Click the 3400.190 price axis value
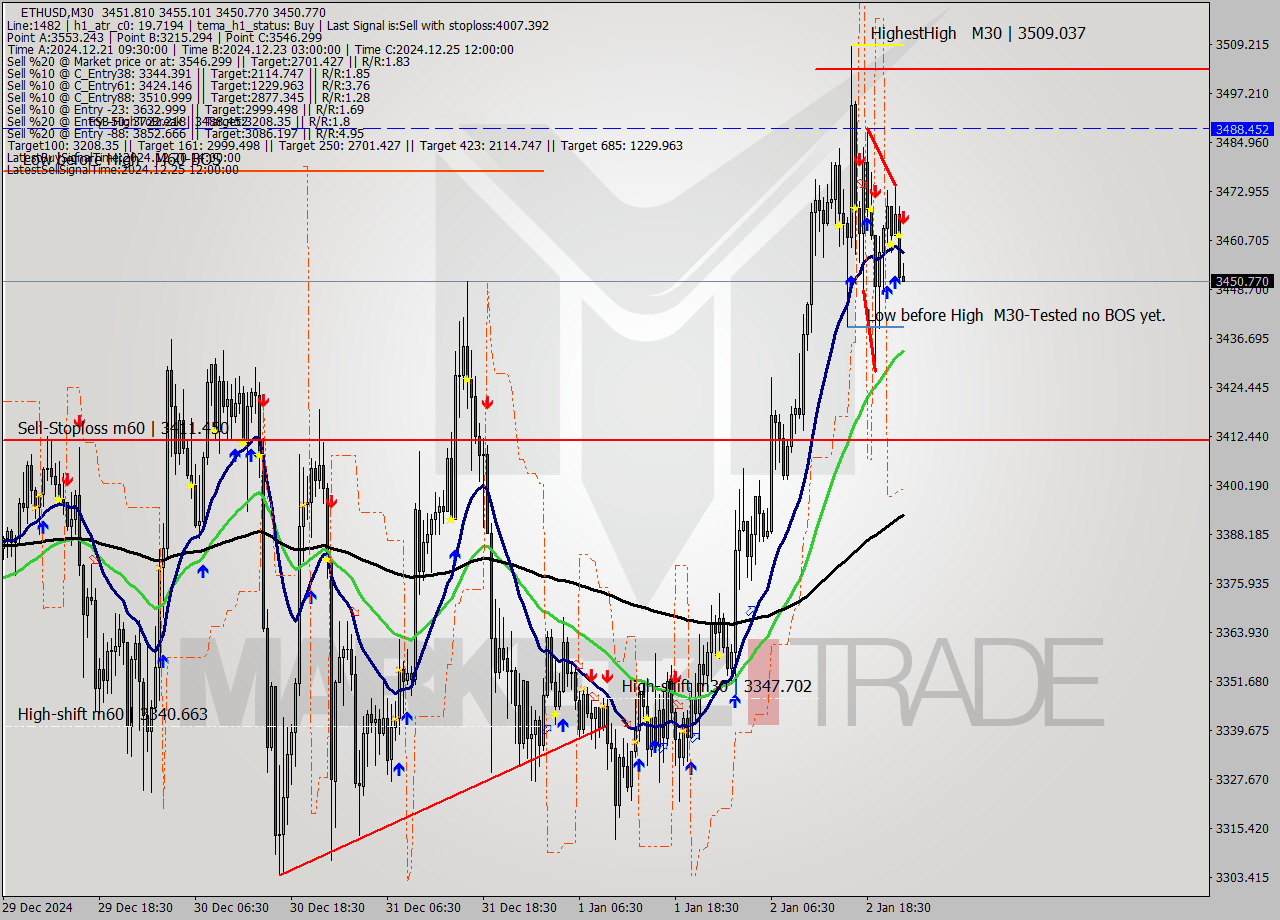1280x920 pixels. click(1241, 485)
